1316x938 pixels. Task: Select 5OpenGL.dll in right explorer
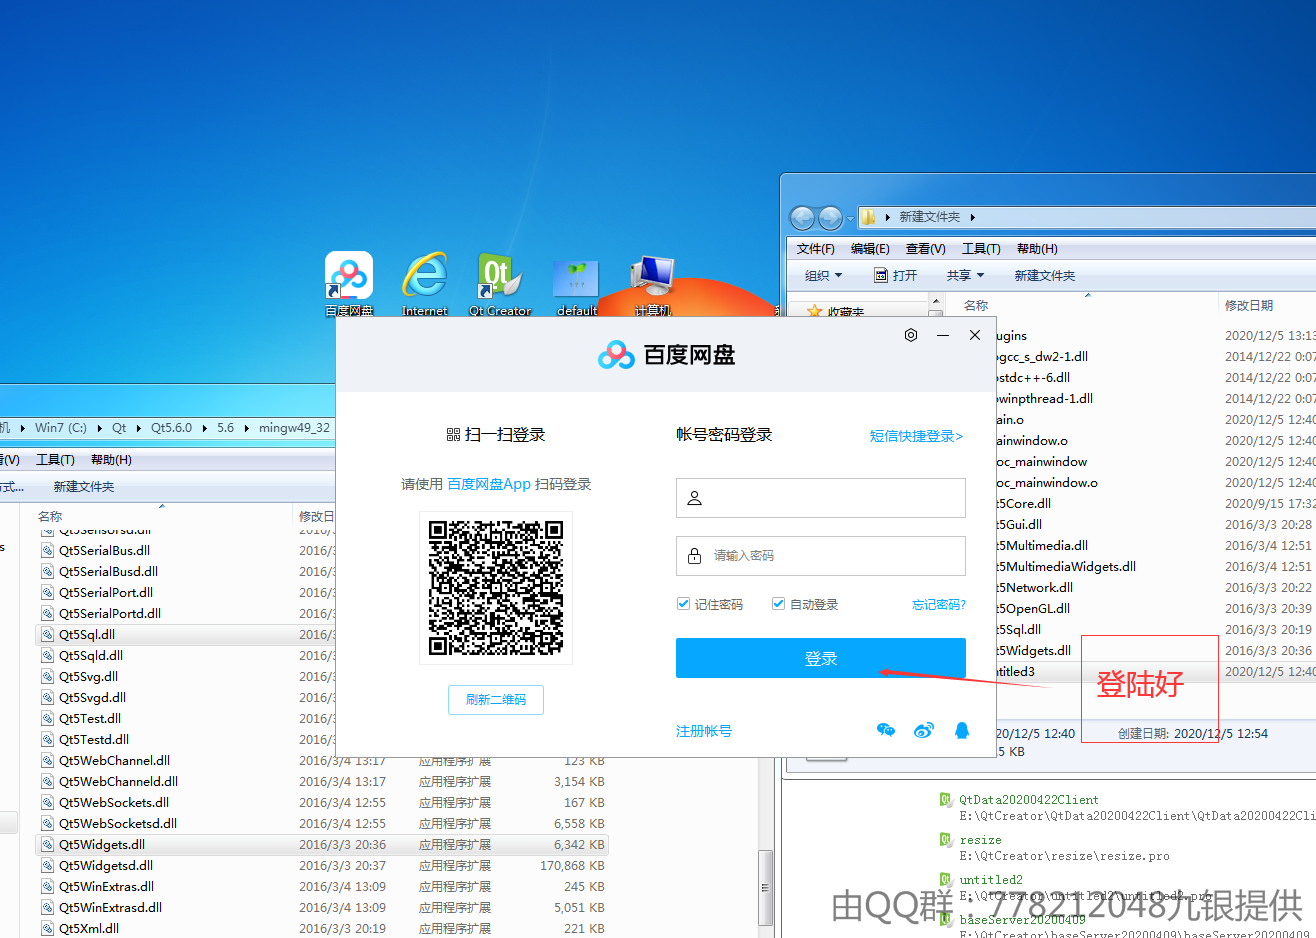[1033, 608]
